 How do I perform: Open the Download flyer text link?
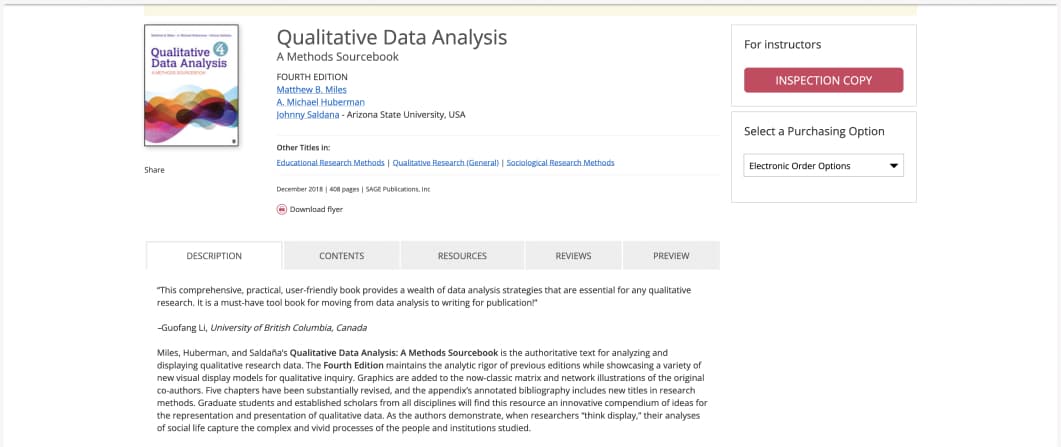click(316, 209)
